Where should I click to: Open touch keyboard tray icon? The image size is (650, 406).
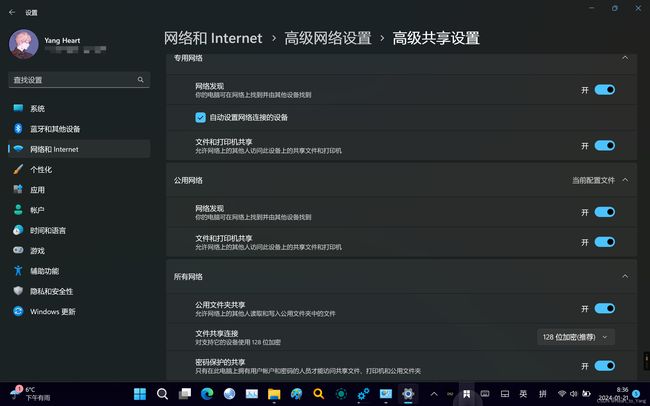[485, 394]
